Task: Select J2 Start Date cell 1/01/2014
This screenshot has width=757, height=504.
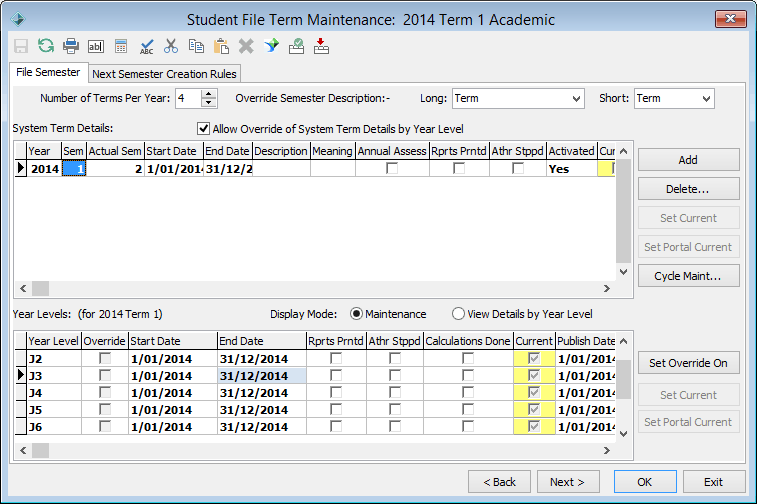Action: click(x=172, y=359)
